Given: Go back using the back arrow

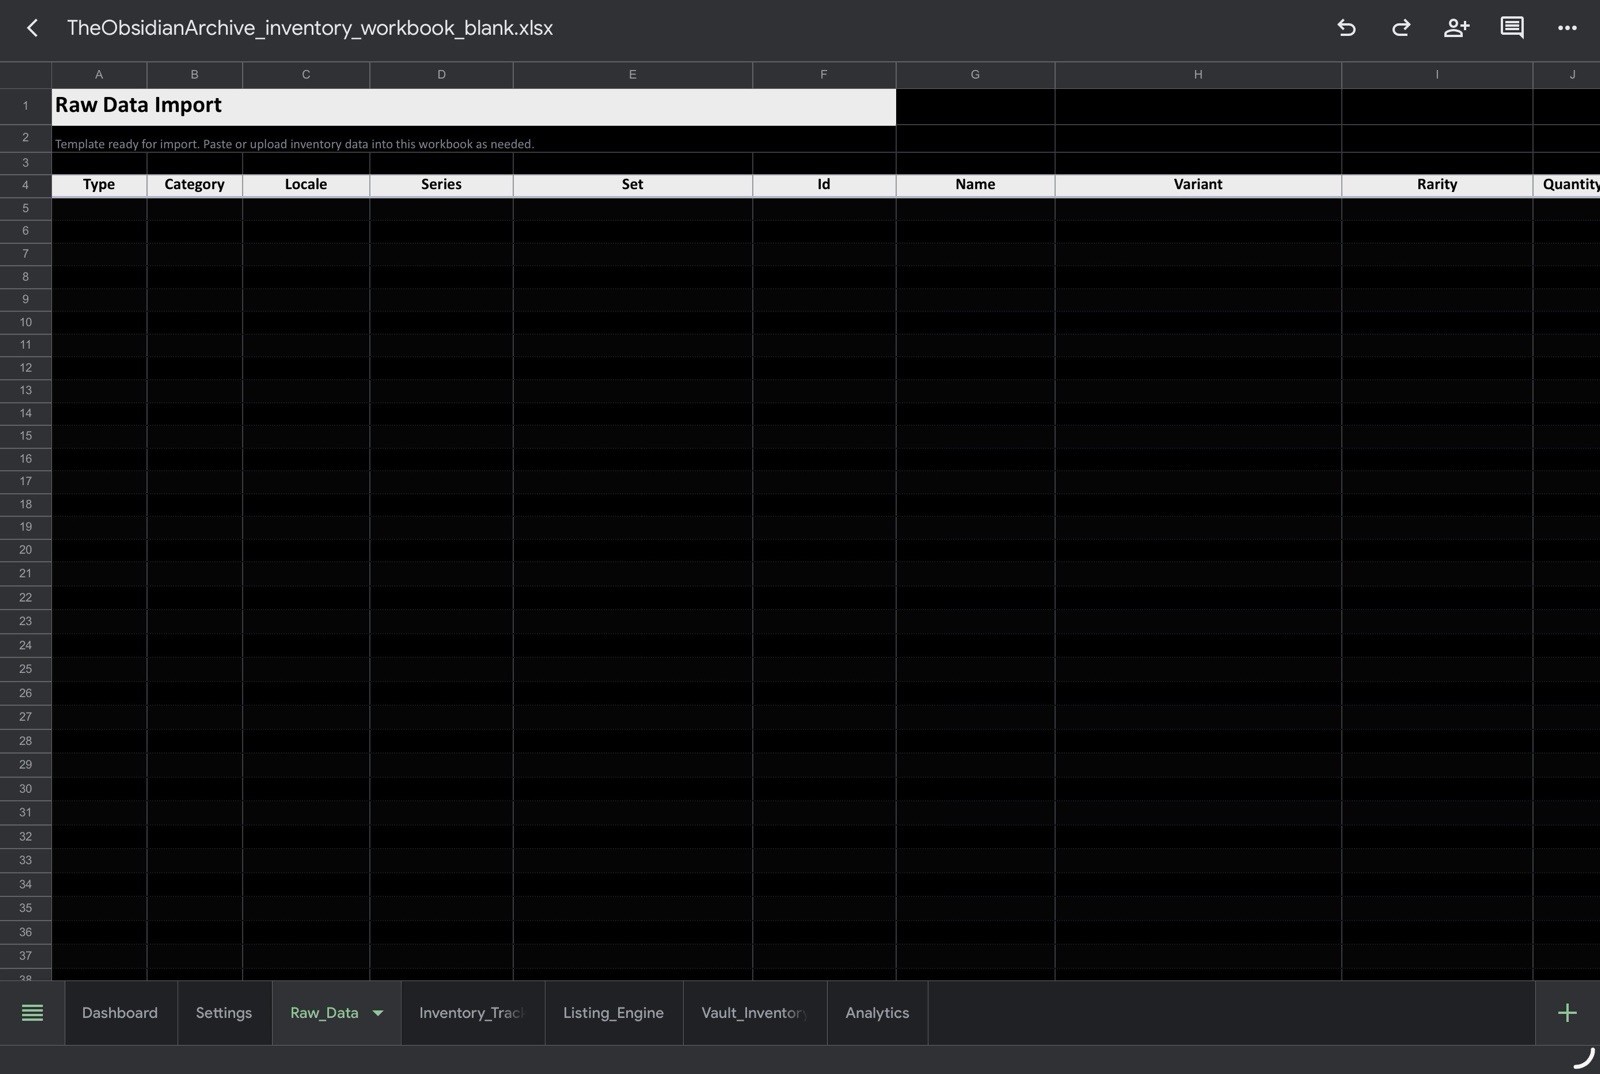Looking at the screenshot, I should 32,28.
